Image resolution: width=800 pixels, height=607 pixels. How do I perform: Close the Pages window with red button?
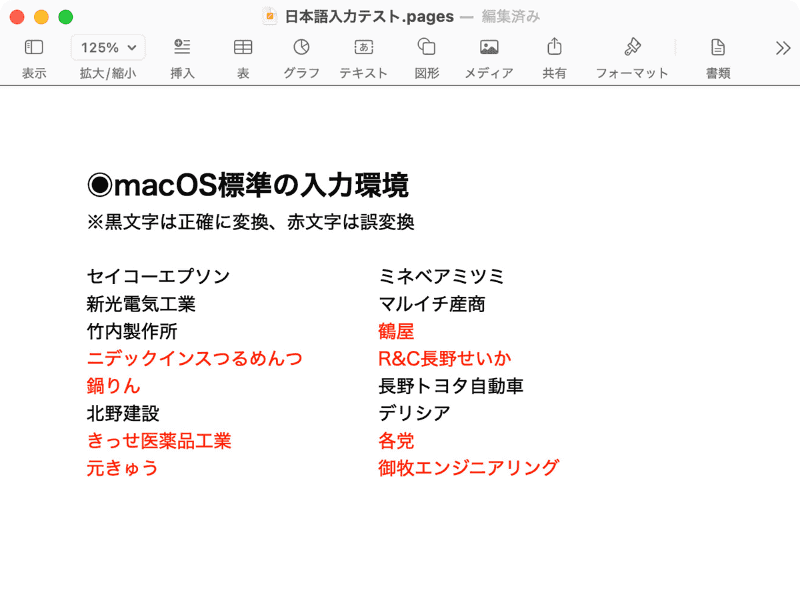point(17,17)
